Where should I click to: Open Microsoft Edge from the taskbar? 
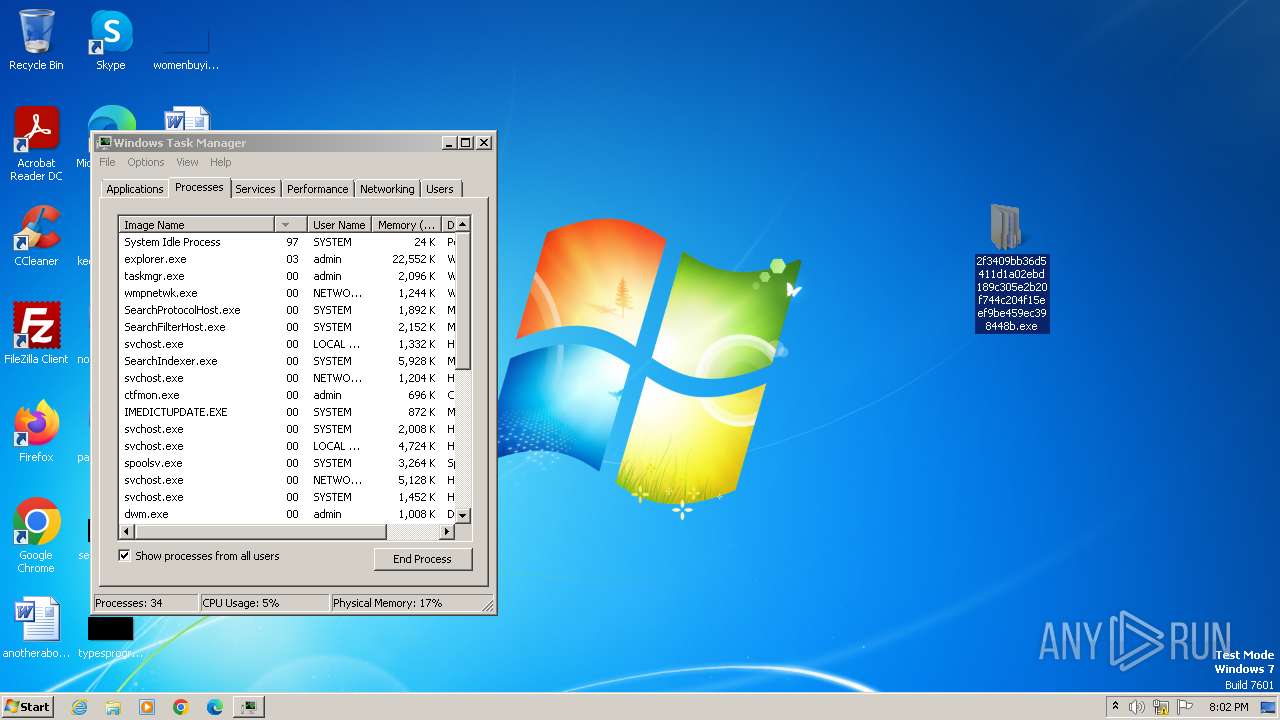coord(215,707)
